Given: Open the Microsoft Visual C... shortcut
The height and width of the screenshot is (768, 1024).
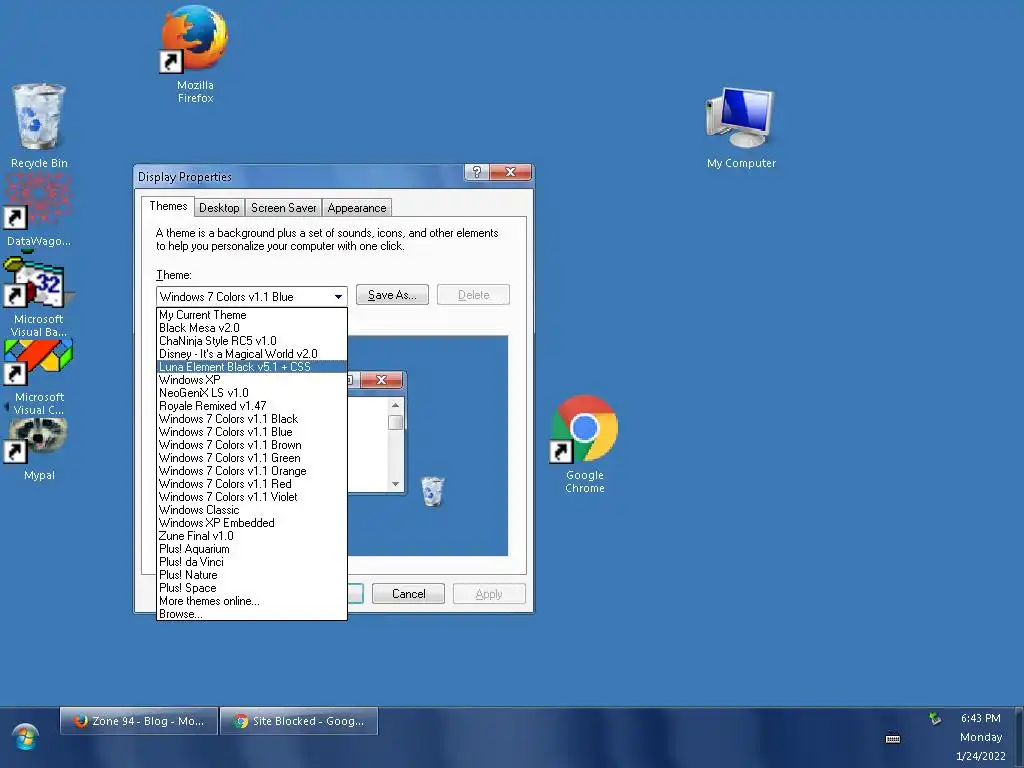Looking at the screenshot, I should pos(39,377).
